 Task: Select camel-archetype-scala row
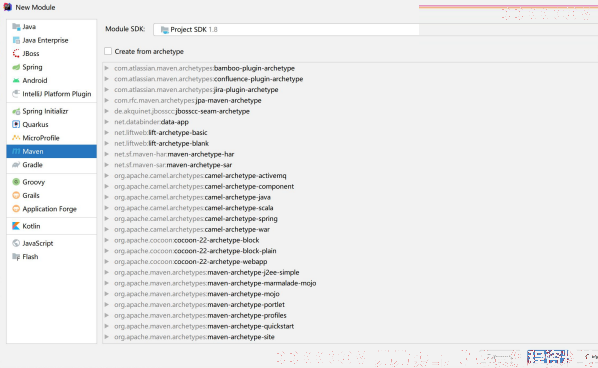(x=350, y=208)
